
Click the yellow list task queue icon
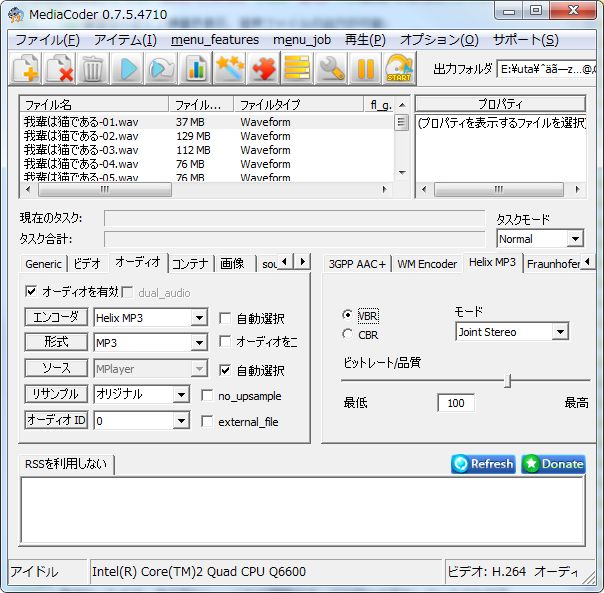(297, 69)
